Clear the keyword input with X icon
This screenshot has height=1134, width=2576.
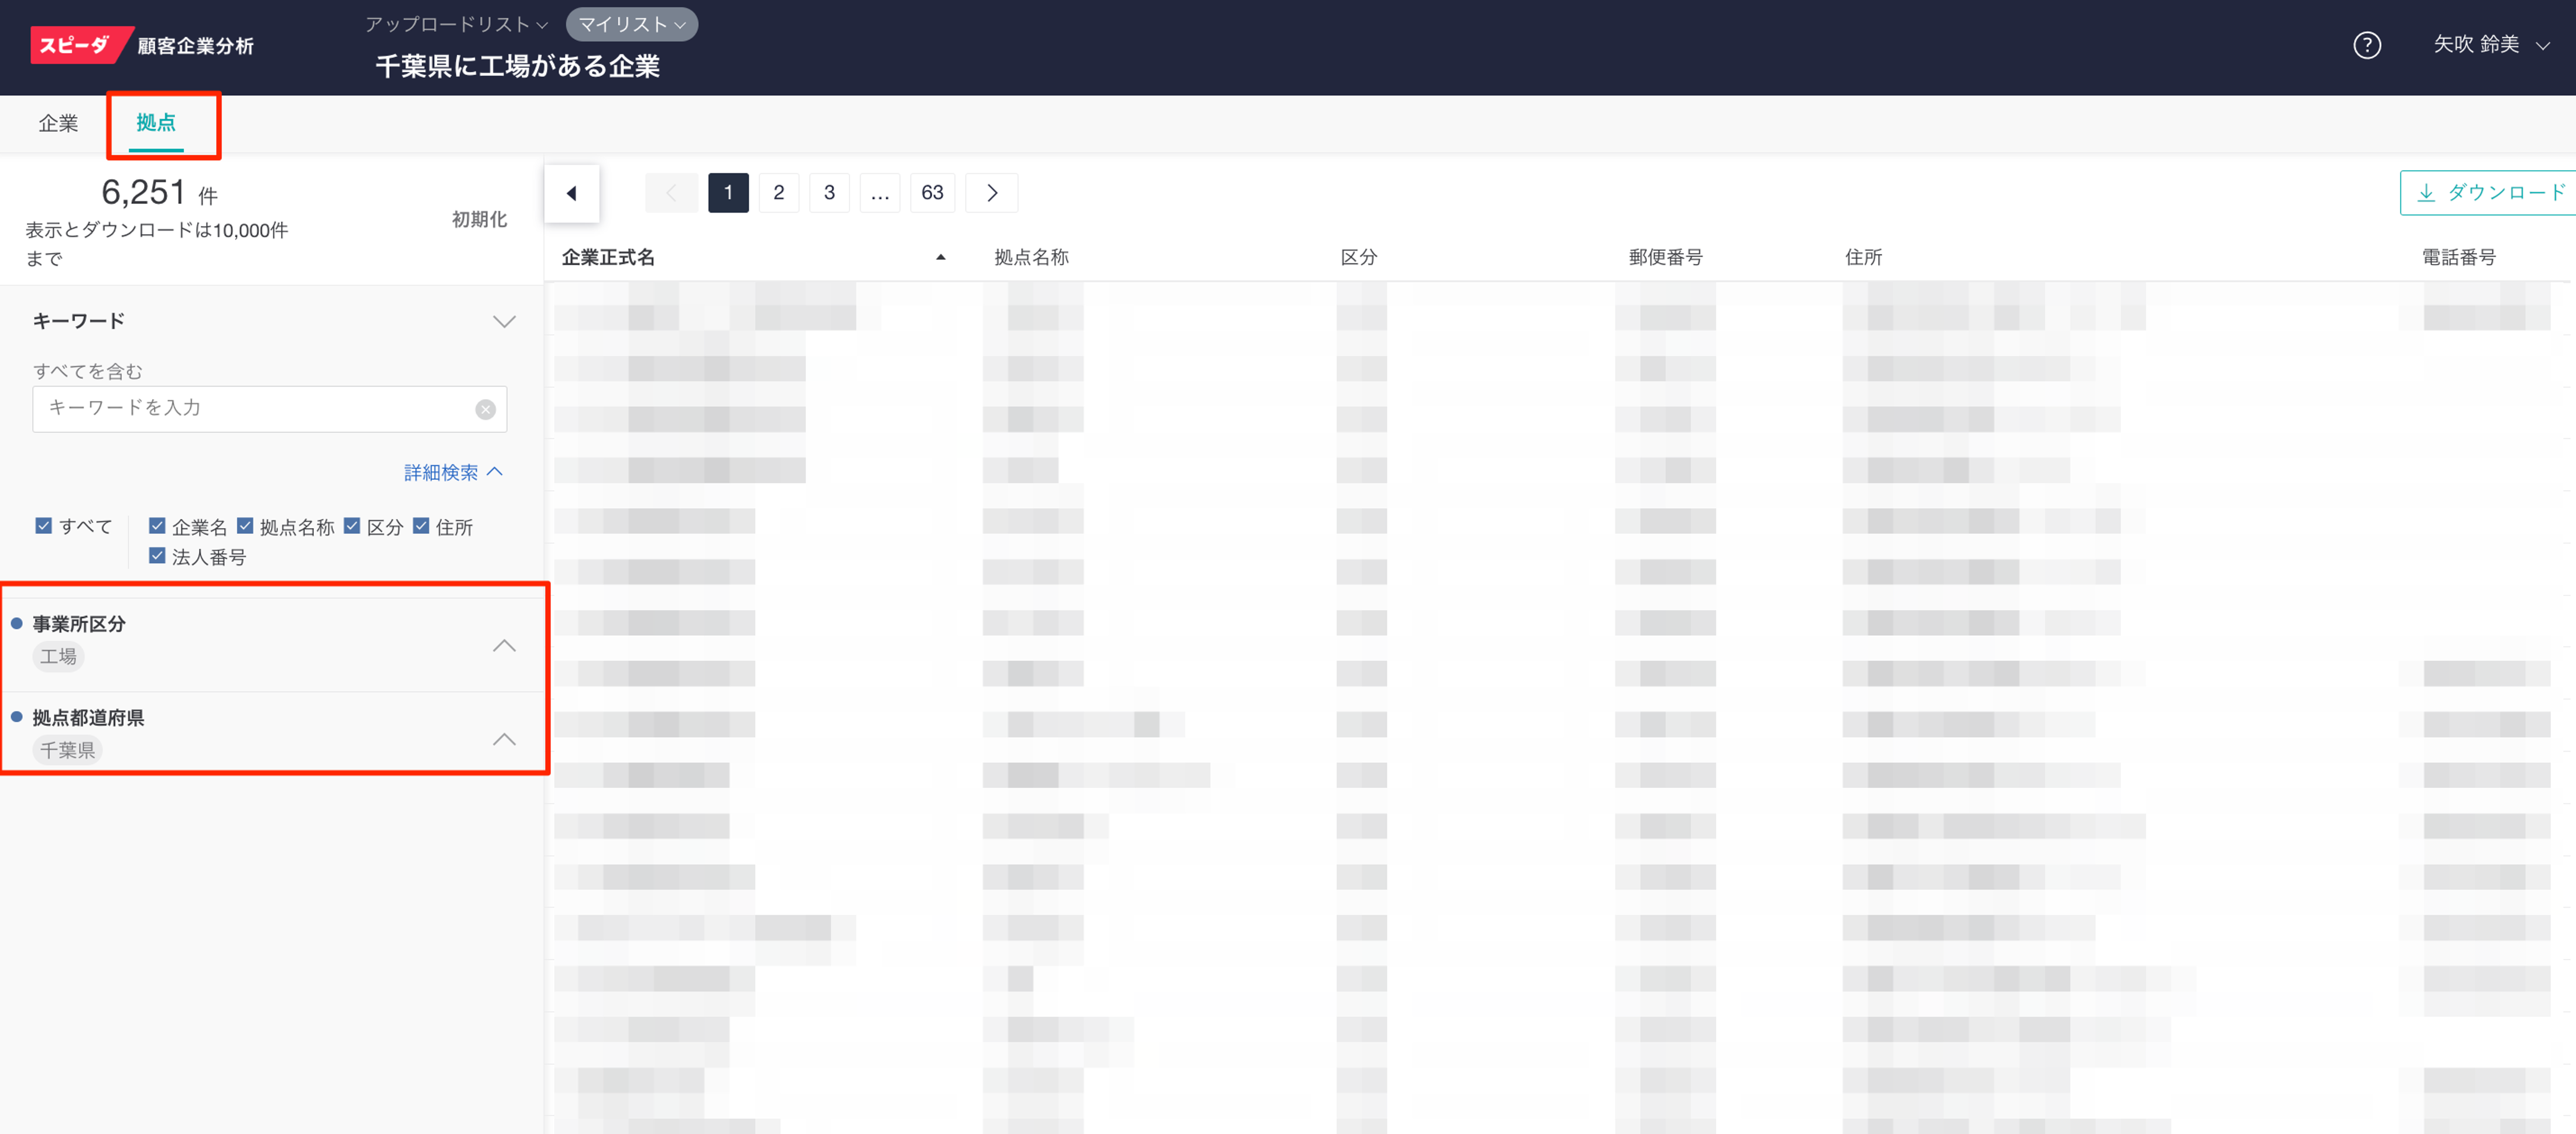coord(485,409)
